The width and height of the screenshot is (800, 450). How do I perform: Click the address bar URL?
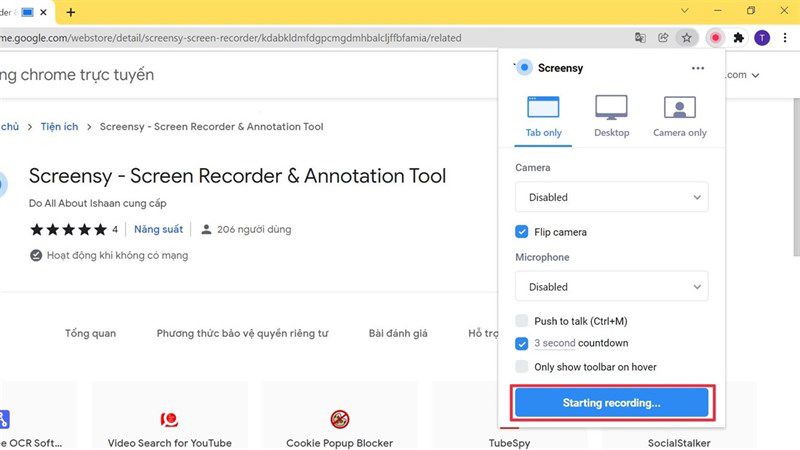(231, 38)
